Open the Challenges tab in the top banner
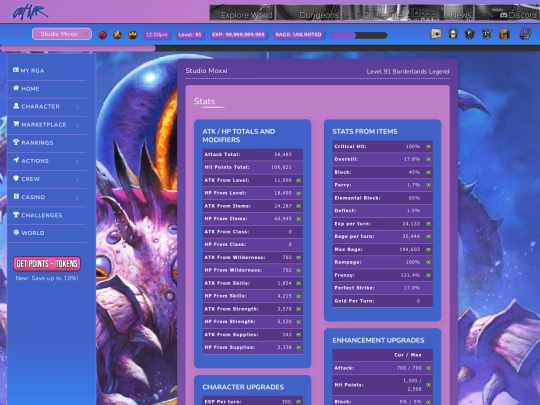The image size is (540, 405). 375,13
